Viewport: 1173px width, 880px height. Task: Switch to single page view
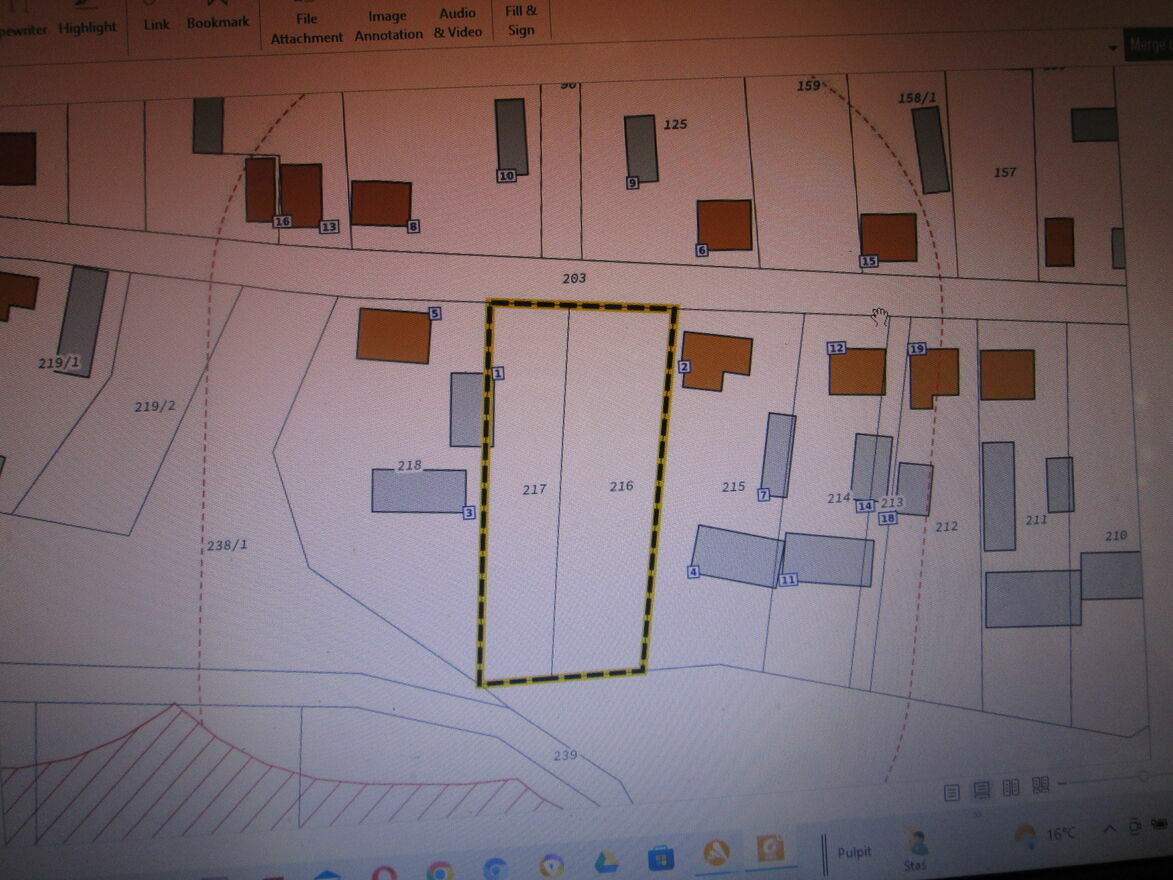click(951, 792)
